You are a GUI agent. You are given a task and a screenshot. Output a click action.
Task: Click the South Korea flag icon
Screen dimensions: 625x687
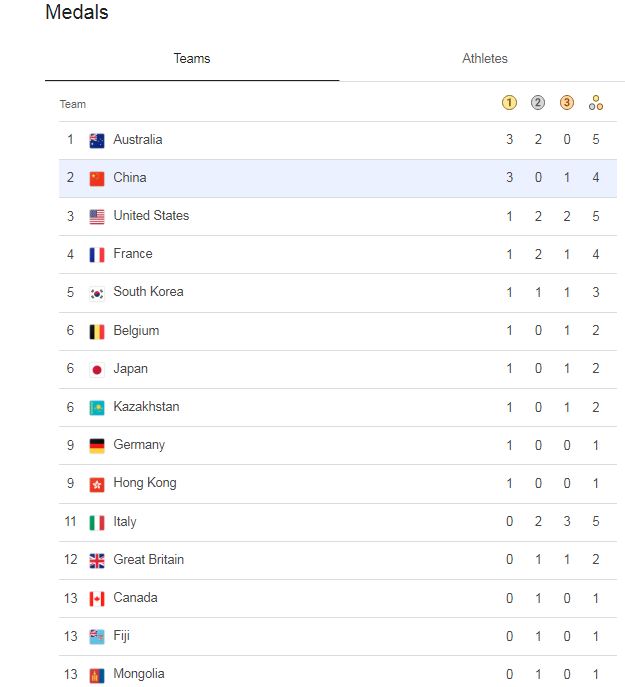pos(97,293)
